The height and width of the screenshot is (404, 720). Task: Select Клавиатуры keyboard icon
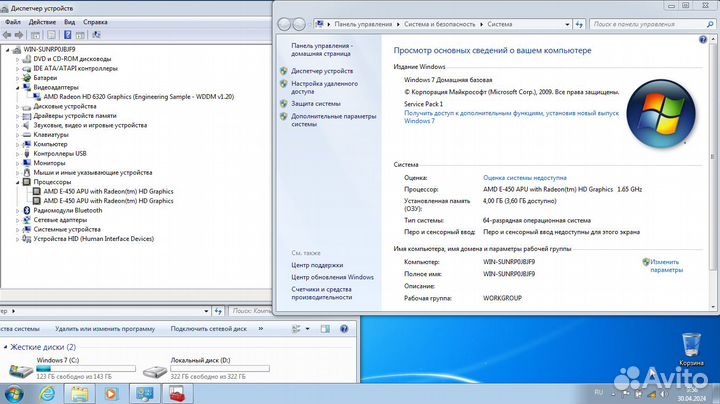(x=27, y=135)
